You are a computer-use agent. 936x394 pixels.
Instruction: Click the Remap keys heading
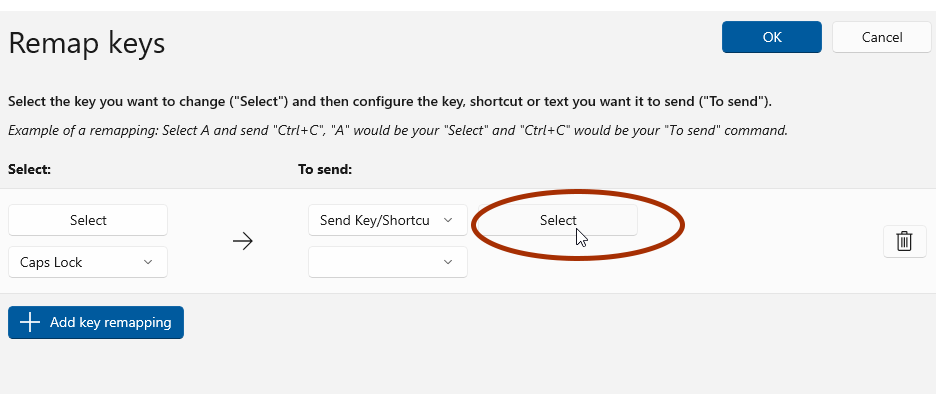[x=87, y=44]
